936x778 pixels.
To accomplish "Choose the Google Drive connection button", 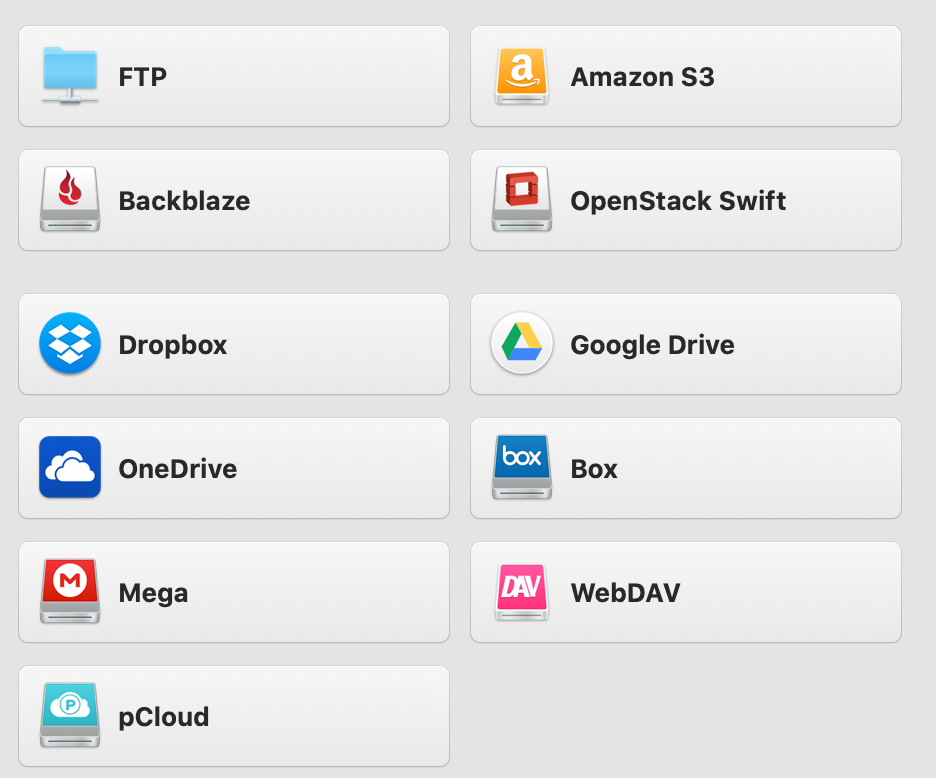I will 686,344.
